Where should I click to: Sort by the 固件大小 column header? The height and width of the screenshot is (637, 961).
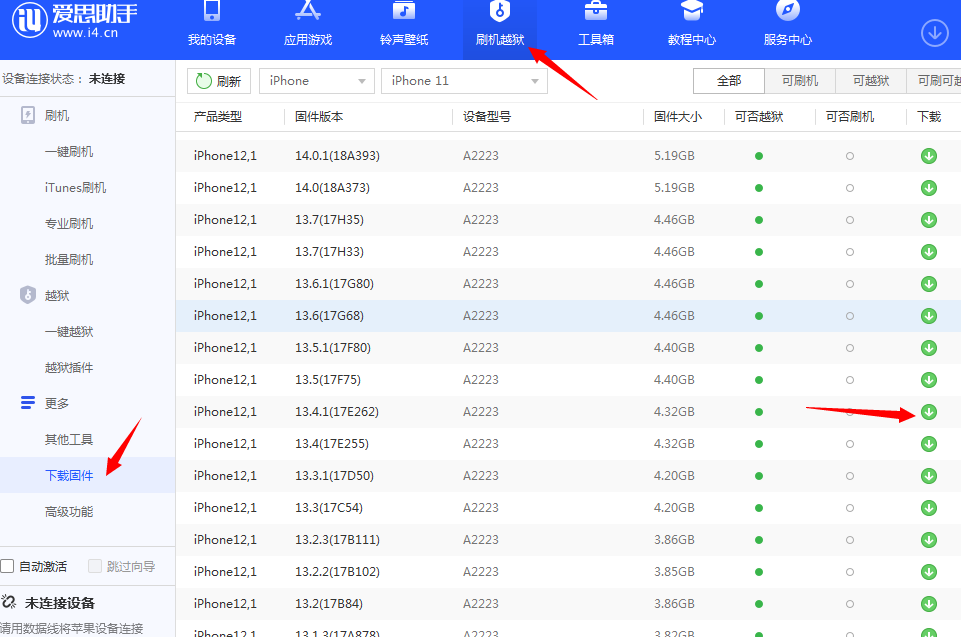click(678, 116)
